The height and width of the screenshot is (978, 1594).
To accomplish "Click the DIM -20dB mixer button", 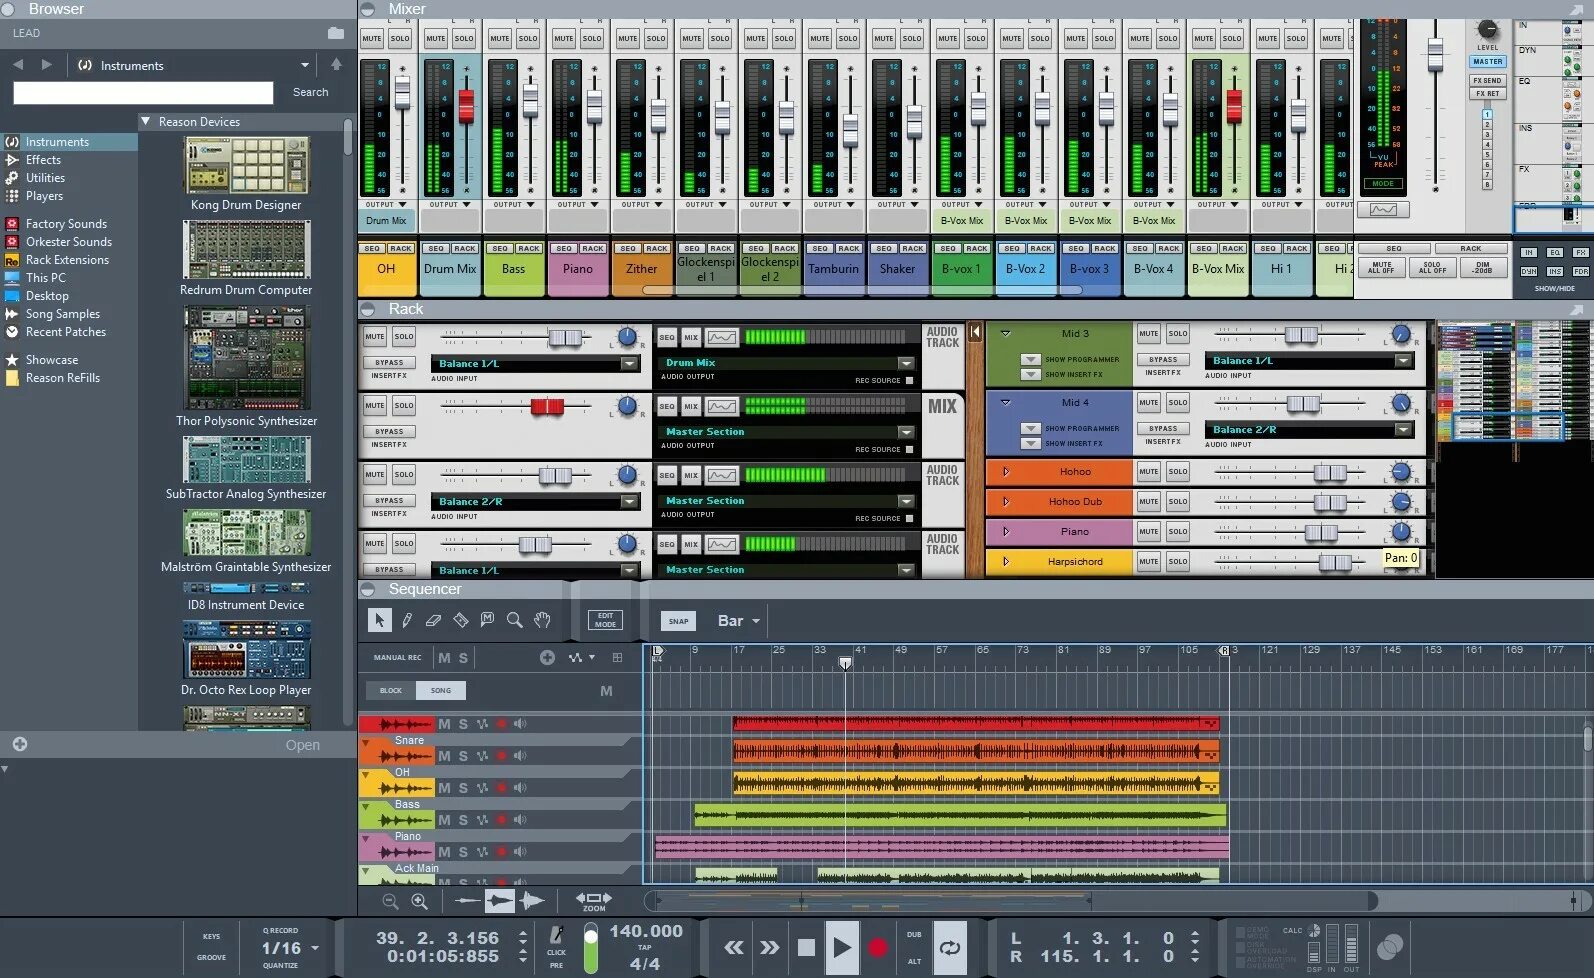I will point(1482,268).
